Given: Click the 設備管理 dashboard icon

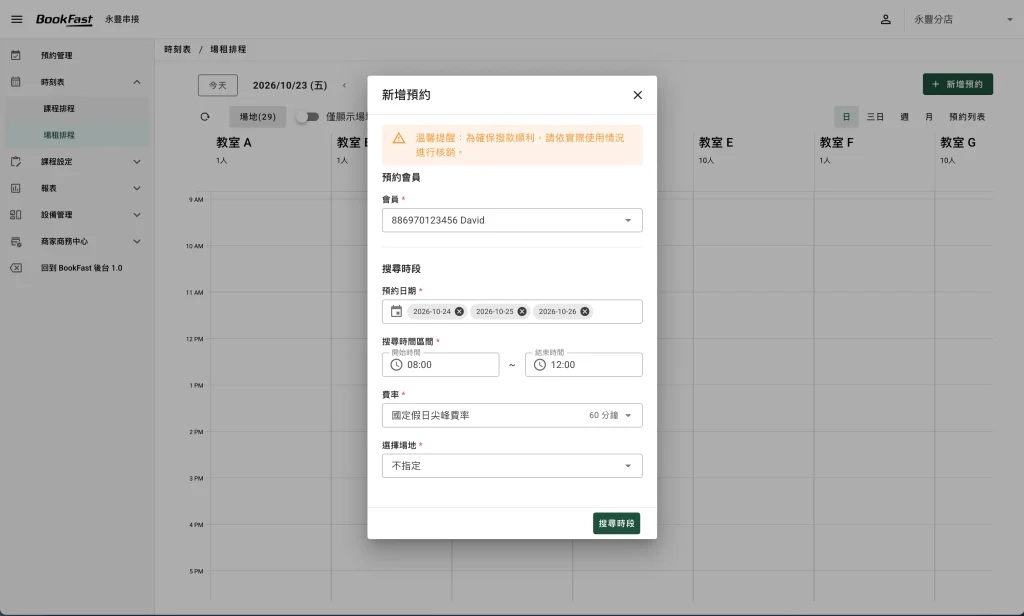Looking at the screenshot, I should click(16, 215).
